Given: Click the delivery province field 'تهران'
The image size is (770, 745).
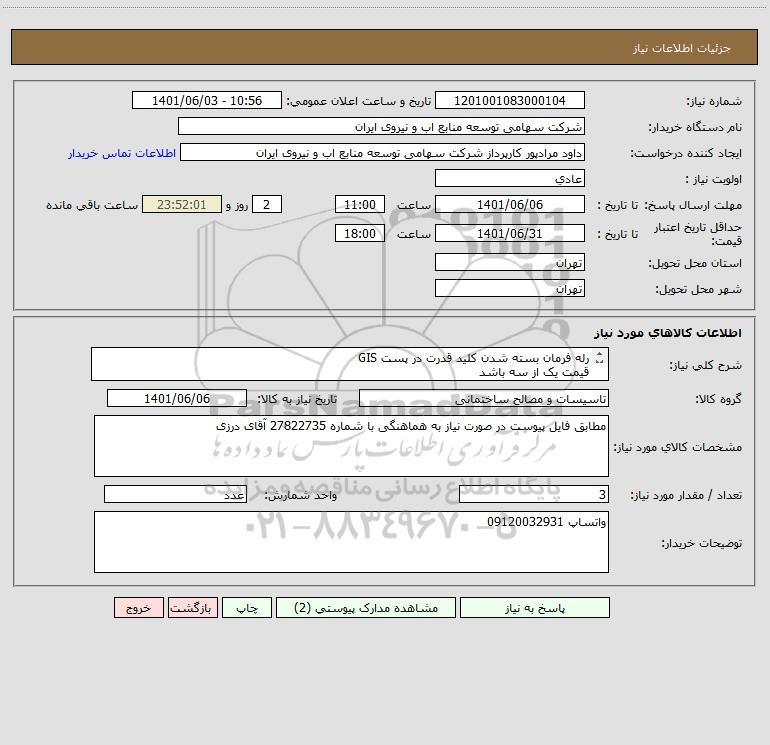Looking at the screenshot, I should pyautogui.click(x=510, y=262).
